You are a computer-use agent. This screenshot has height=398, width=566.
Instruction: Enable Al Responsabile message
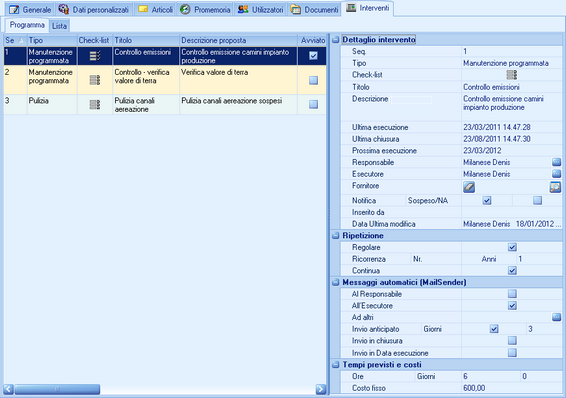(512, 294)
